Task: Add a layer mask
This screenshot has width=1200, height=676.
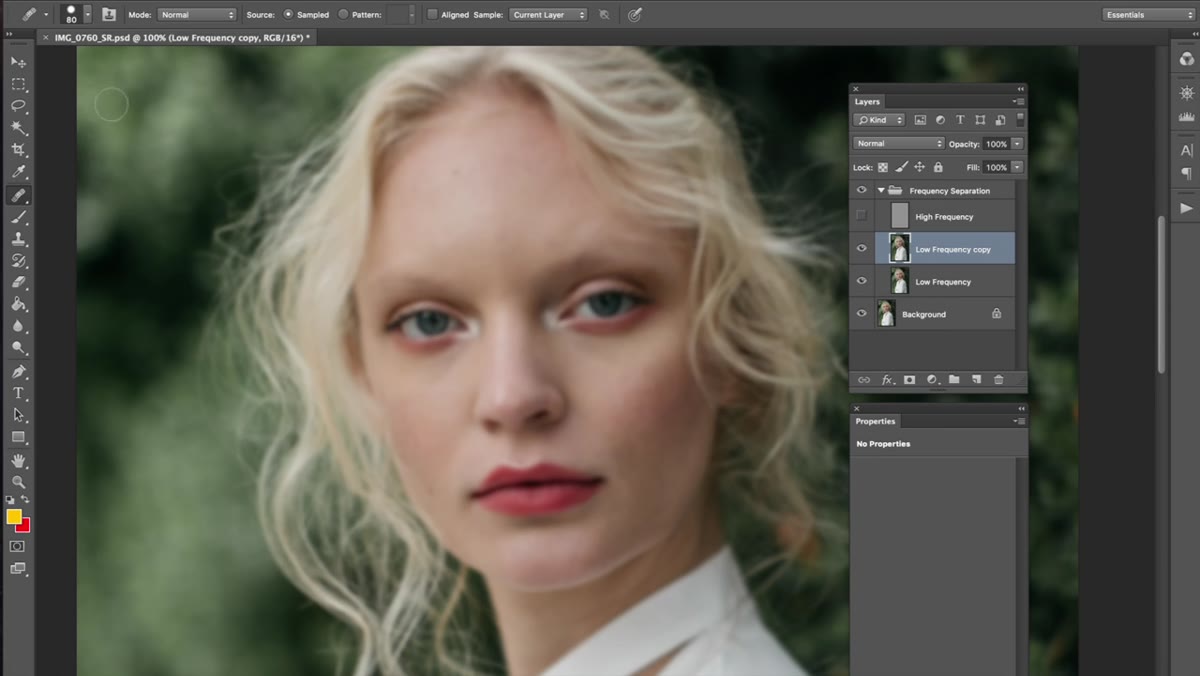Action: (x=910, y=380)
